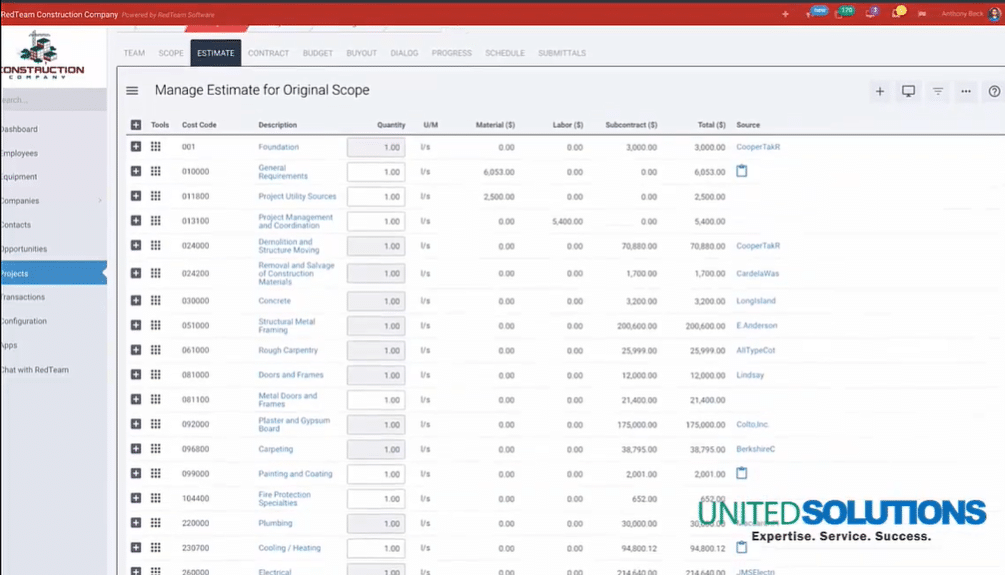
Task: Open Employees in the sidebar
Action: pyautogui.click(x=19, y=153)
